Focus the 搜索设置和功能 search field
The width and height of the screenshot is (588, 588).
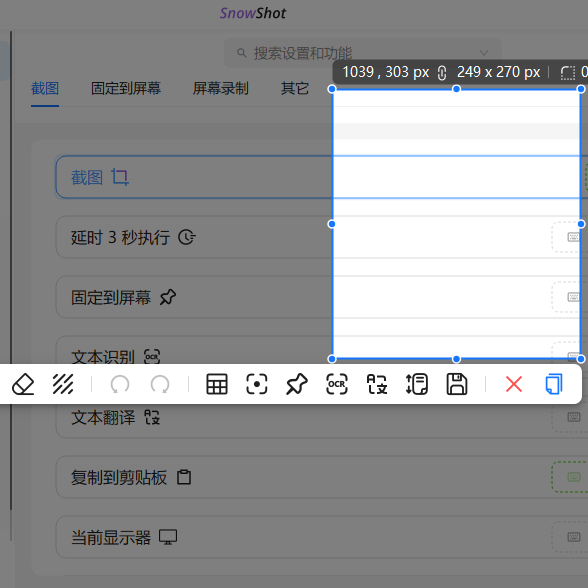363,53
